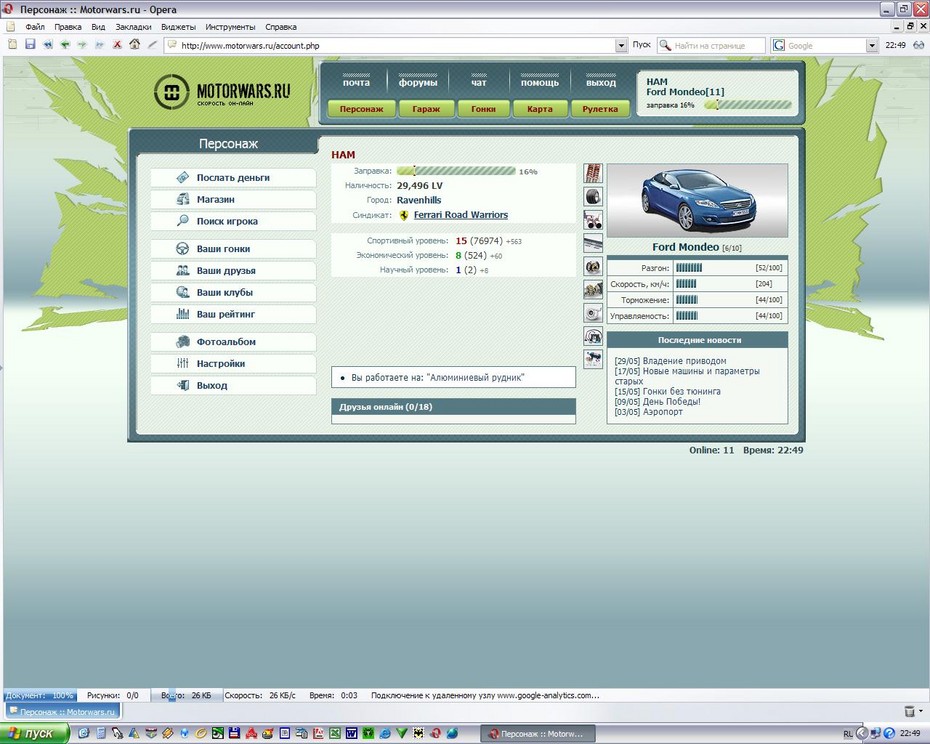Click the last part icon below nitro
The width and height of the screenshot is (930, 744).
coord(593,359)
